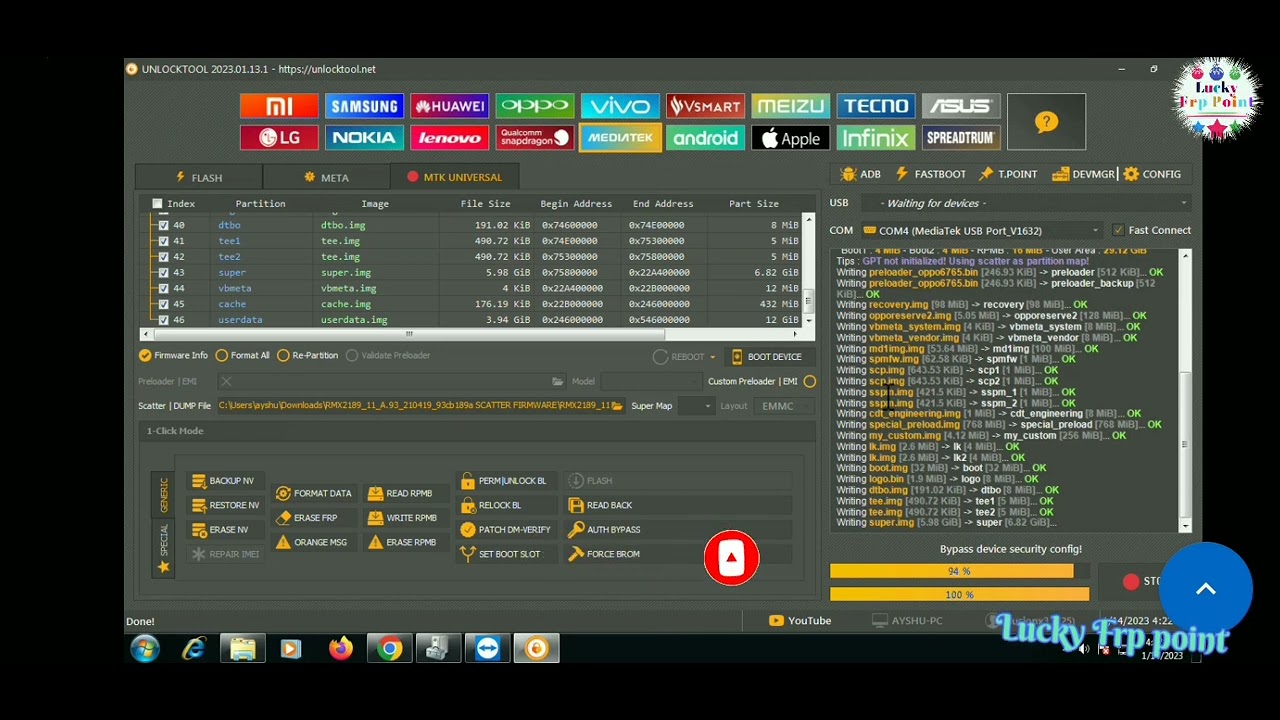Open the Super Map dropdown
Viewport: 1280px width, 720px height.
(696, 406)
